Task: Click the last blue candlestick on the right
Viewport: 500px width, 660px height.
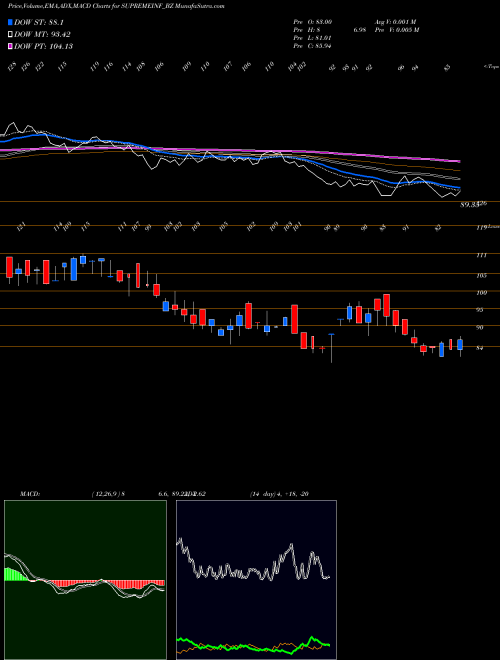Action: 460,345
